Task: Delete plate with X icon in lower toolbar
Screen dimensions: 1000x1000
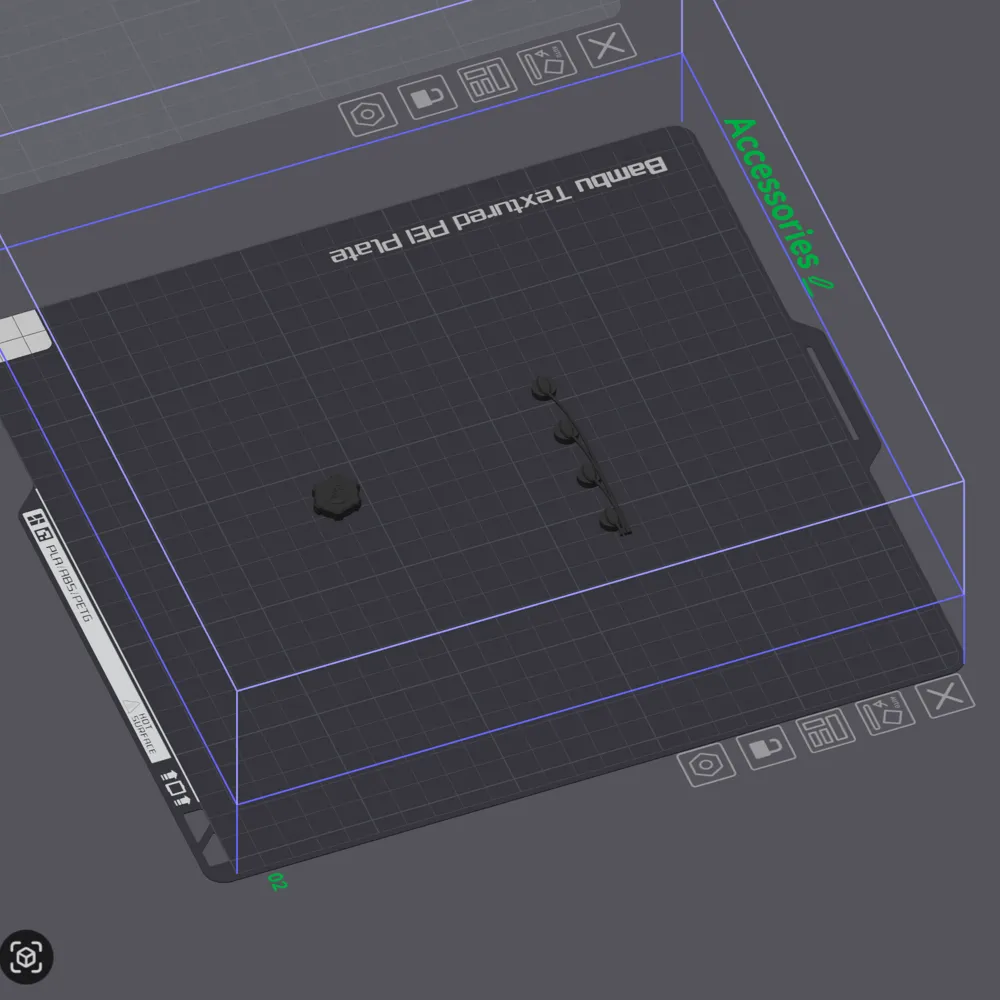Action: click(945, 696)
